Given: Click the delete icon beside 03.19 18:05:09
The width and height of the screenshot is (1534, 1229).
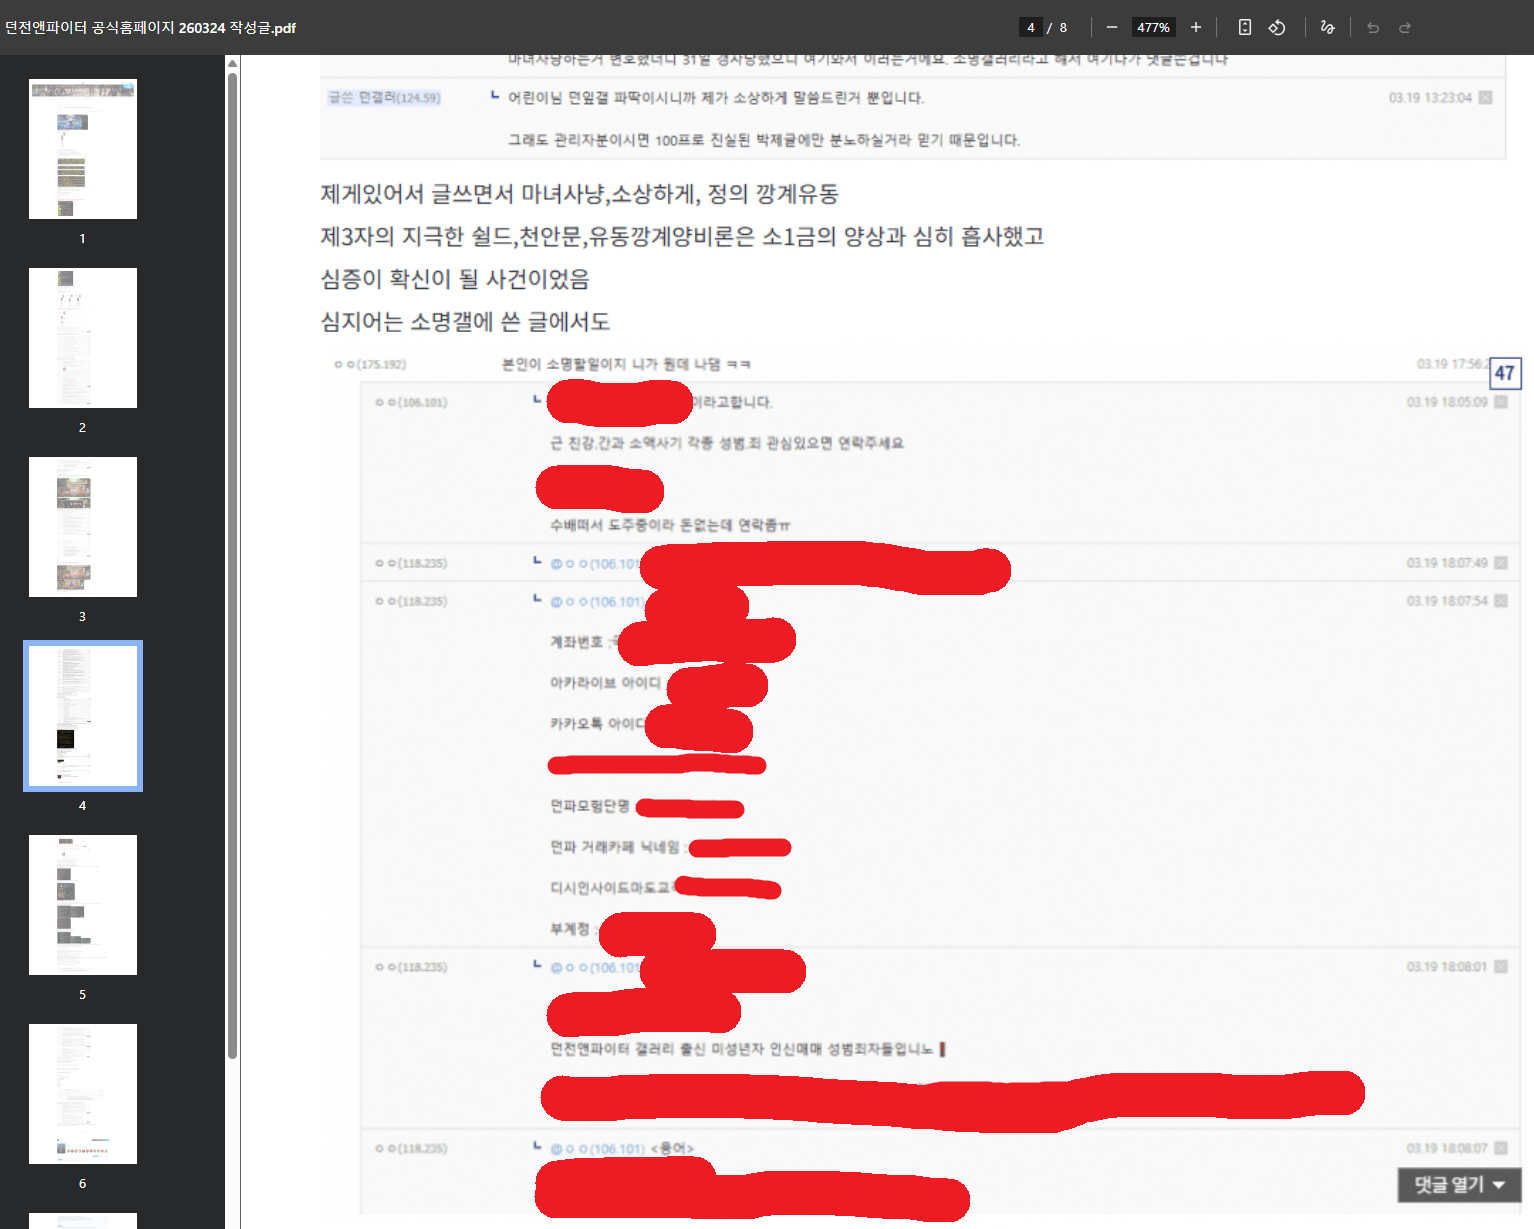Looking at the screenshot, I should [1501, 402].
